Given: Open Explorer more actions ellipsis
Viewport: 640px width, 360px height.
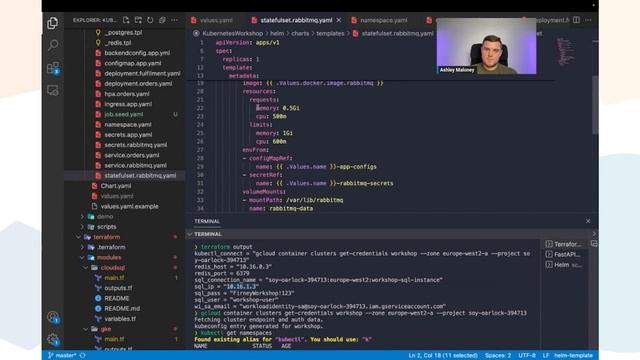Looking at the screenshot, I should point(174,20).
